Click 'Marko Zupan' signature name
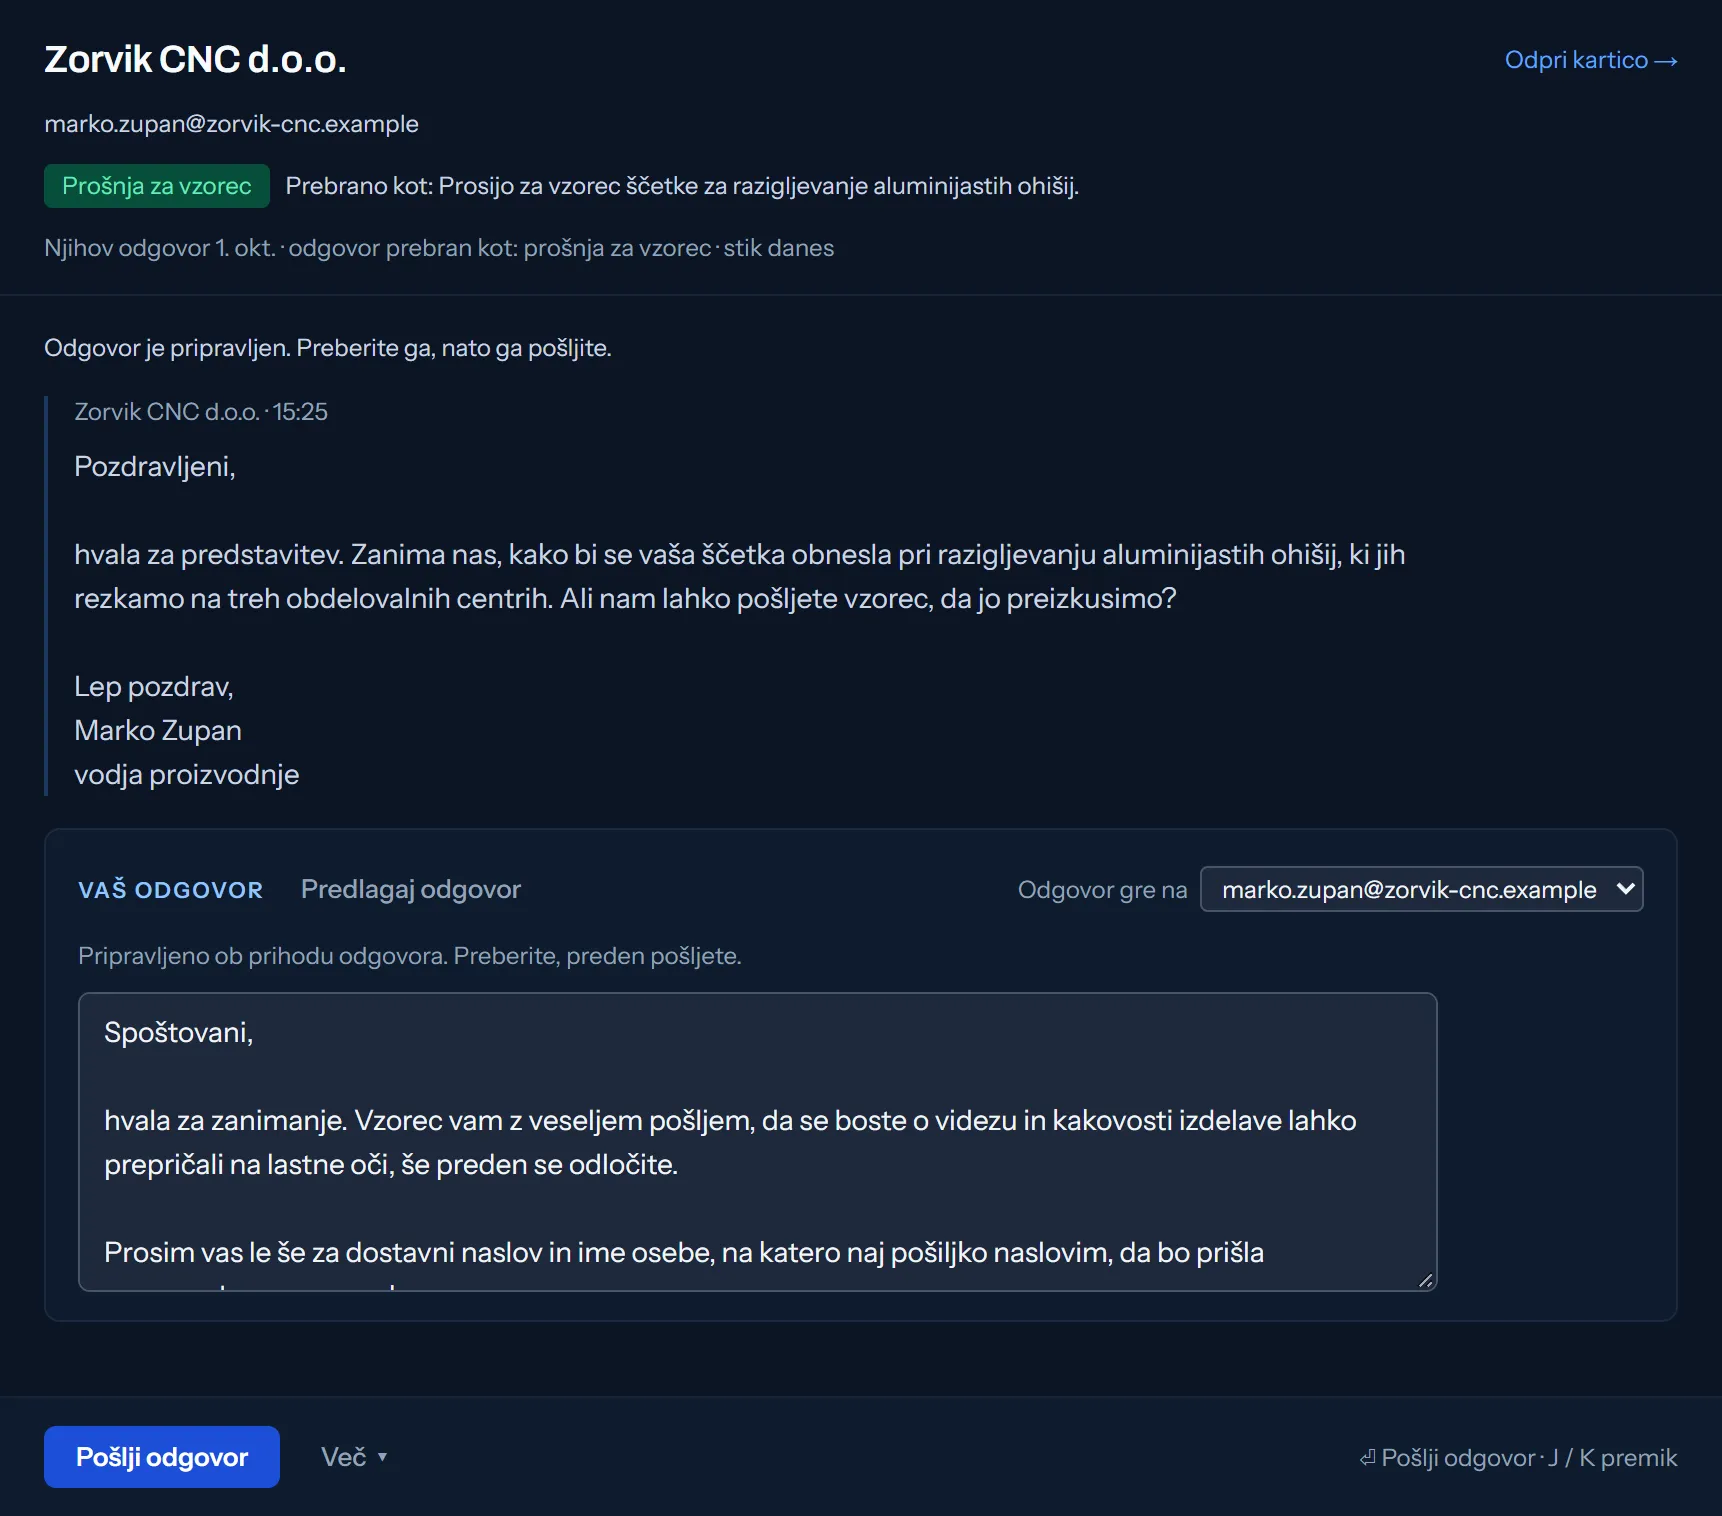 pos(158,731)
